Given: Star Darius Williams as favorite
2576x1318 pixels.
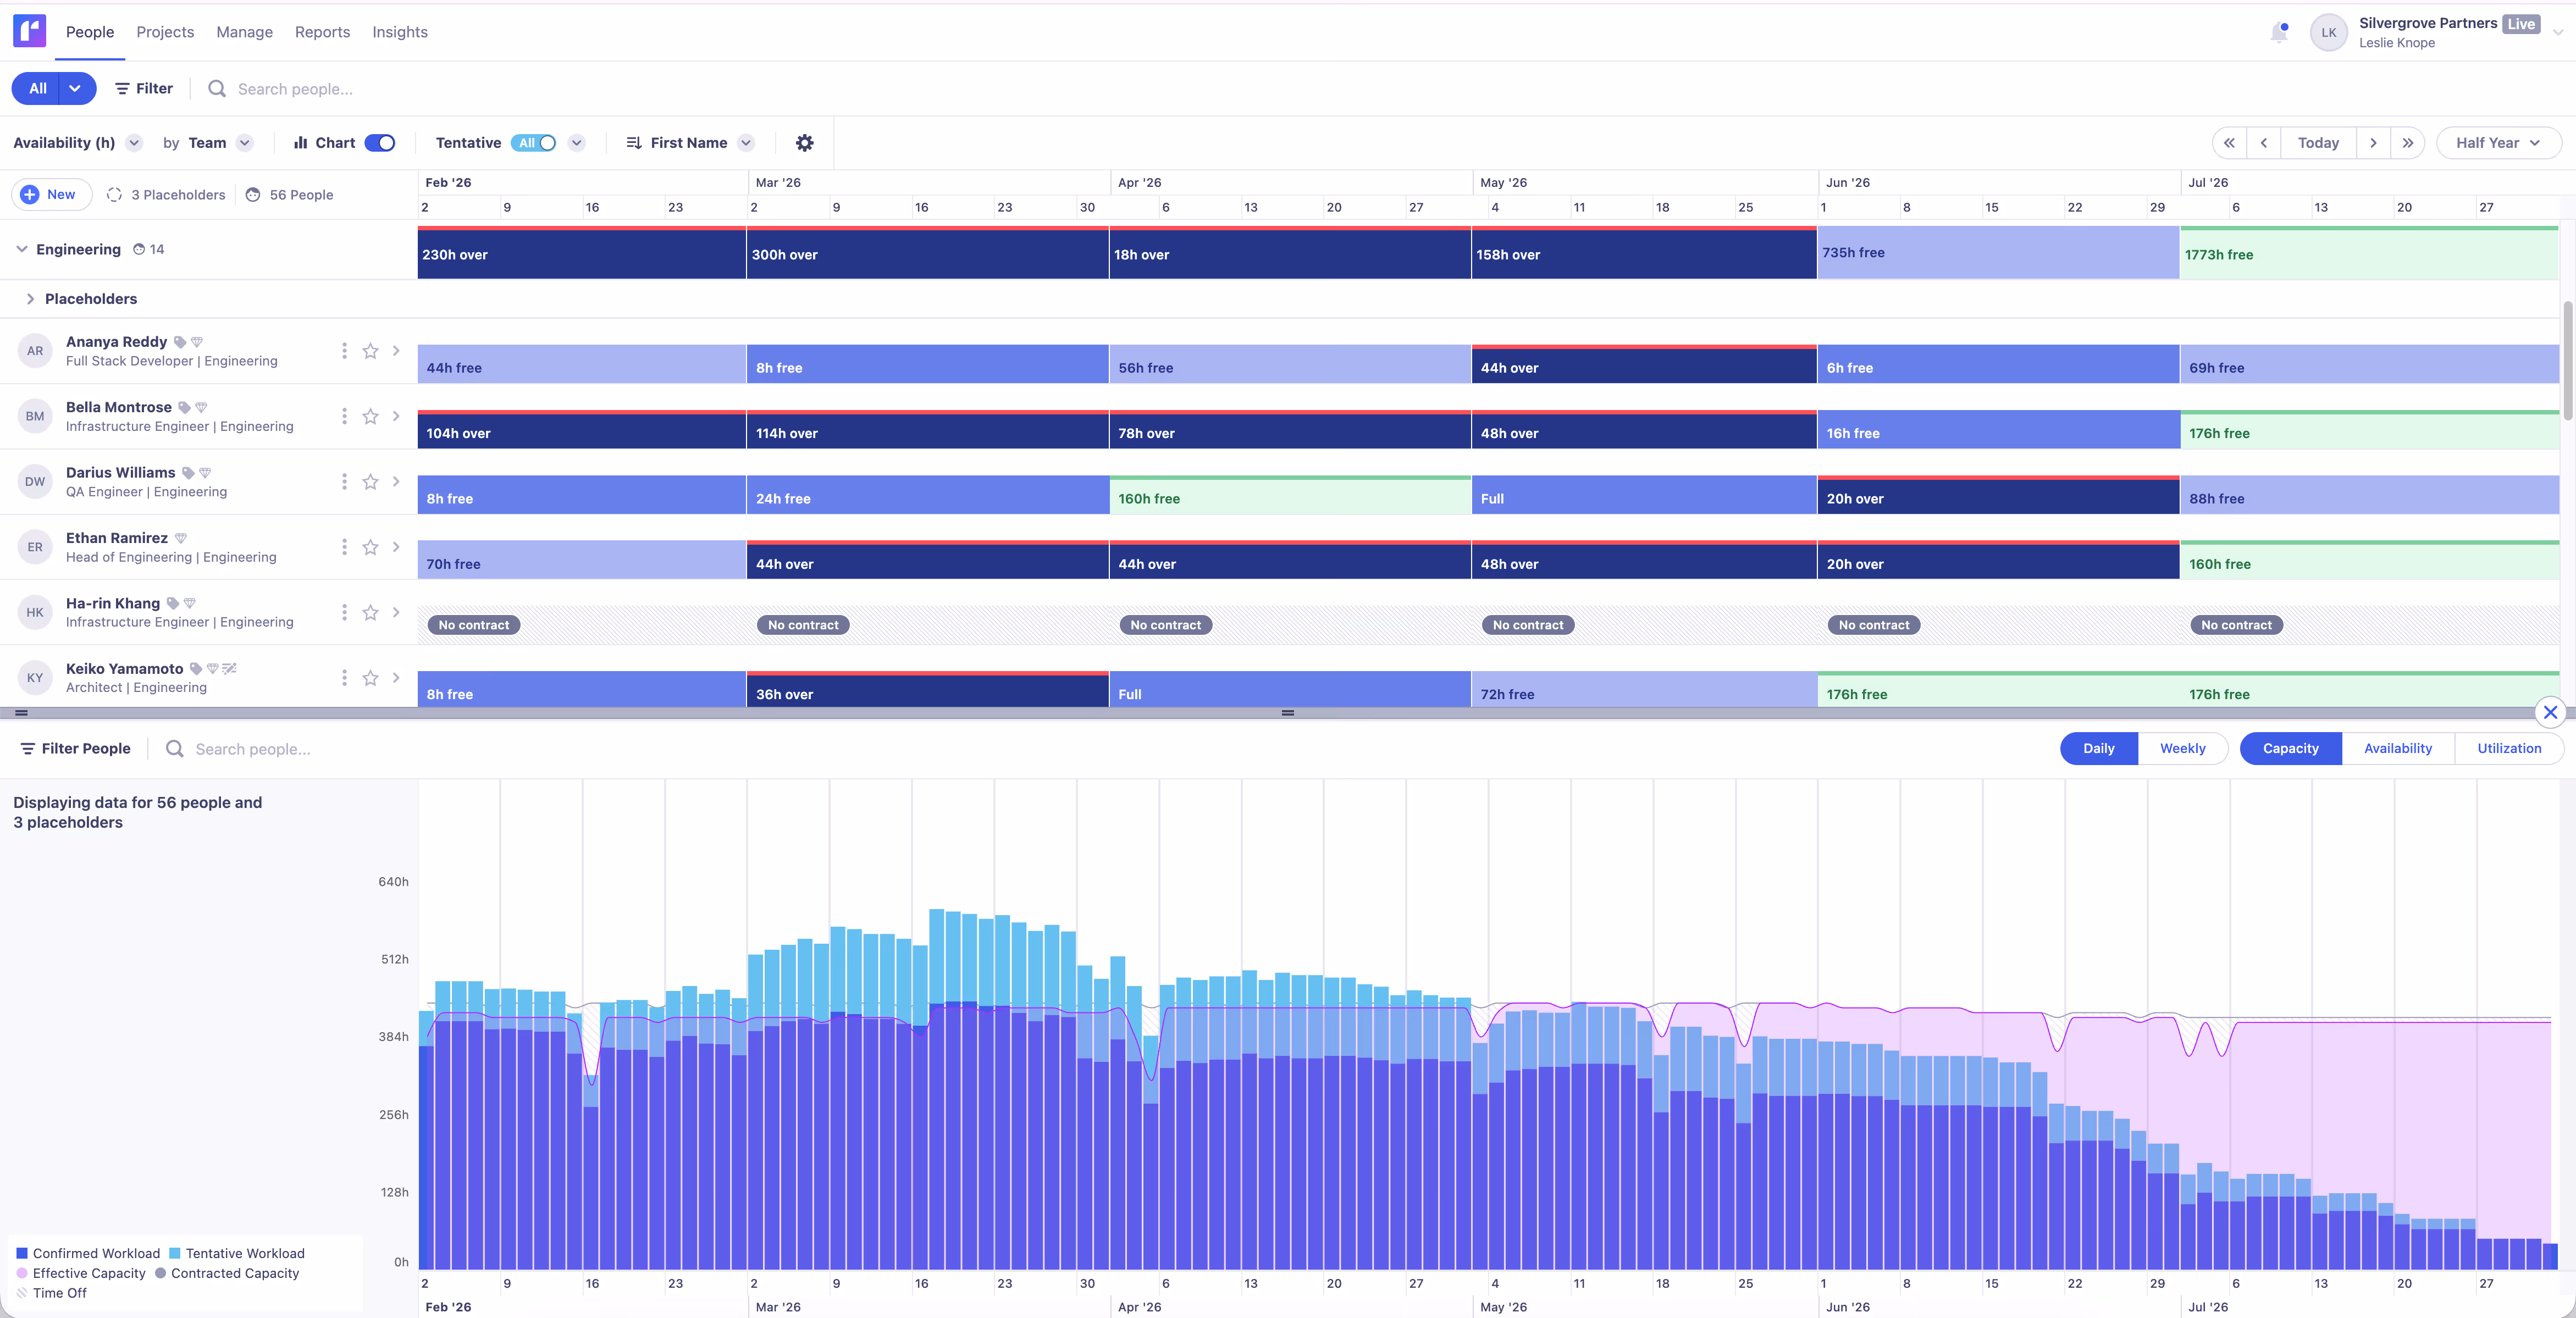Looking at the screenshot, I should 370,482.
